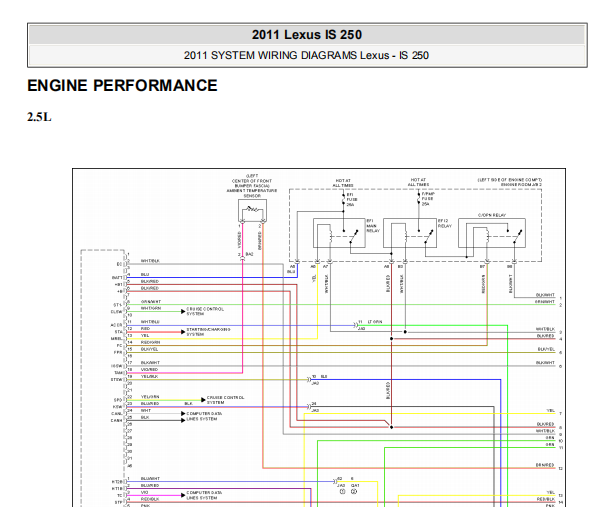Click the YEL/GRN wire label at pin 22

click(150, 397)
